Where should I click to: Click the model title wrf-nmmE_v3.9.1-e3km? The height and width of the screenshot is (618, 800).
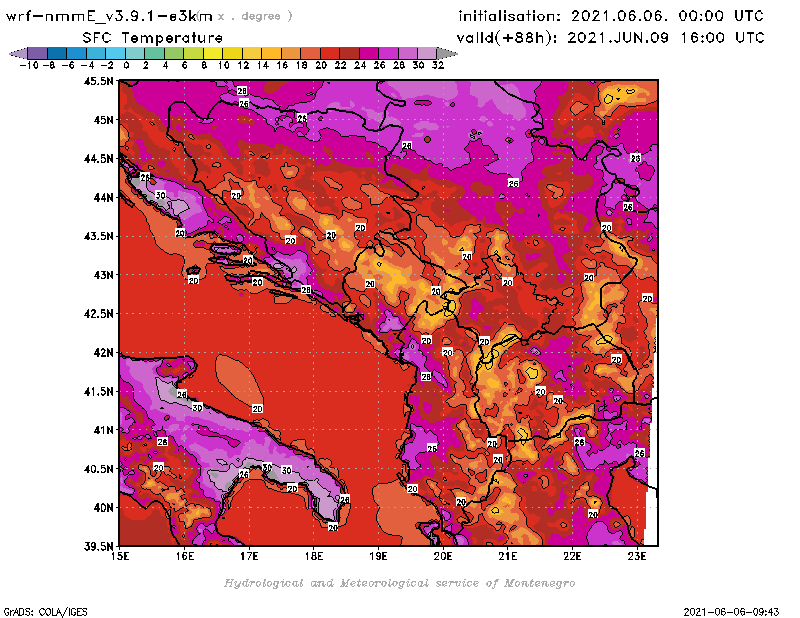click(109, 16)
